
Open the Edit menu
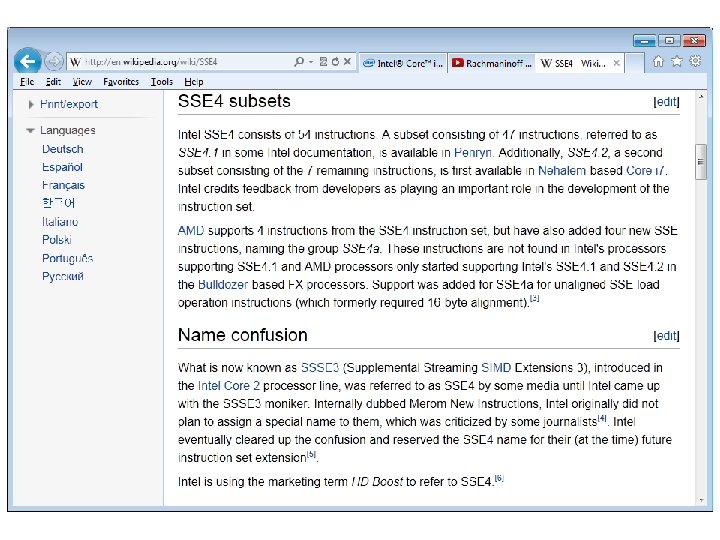(53, 82)
